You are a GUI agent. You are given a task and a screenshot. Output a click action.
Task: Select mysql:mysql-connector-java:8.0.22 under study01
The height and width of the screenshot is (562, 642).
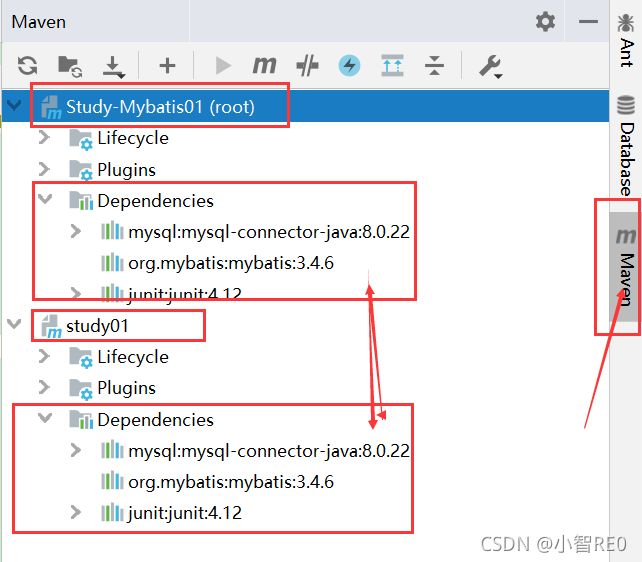pos(269,451)
